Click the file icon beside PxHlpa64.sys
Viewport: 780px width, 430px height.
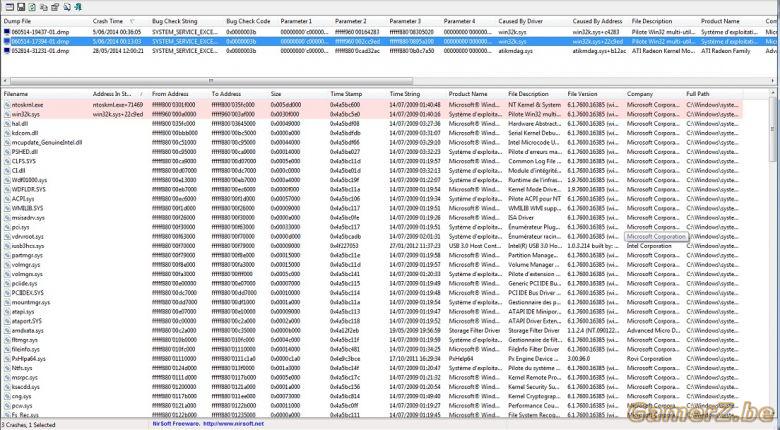click(x=7, y=359)
